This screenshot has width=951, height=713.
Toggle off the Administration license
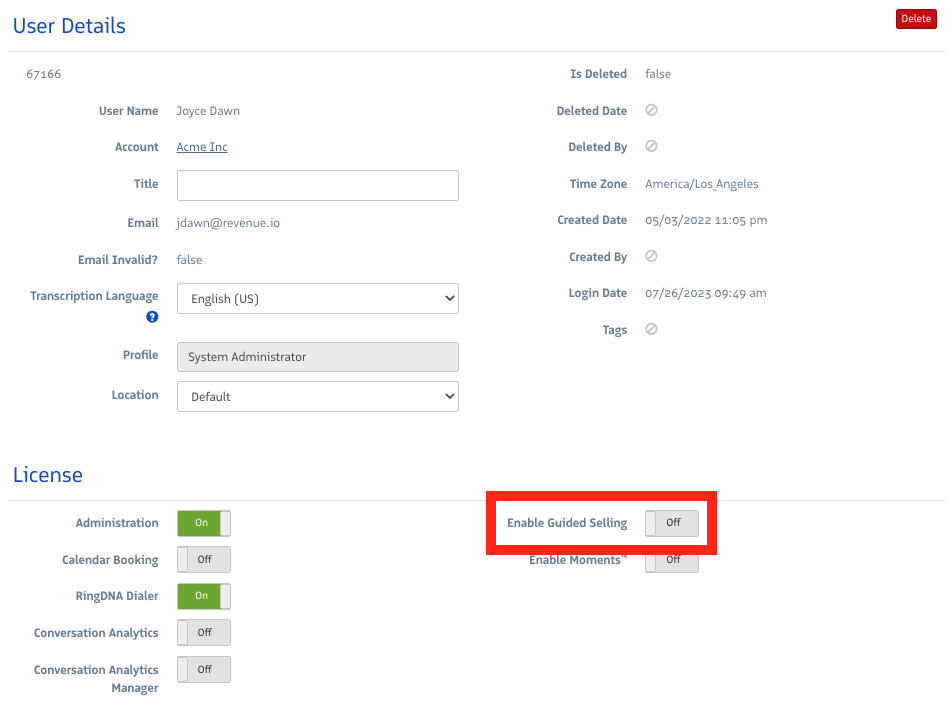[x=203, y=522]
